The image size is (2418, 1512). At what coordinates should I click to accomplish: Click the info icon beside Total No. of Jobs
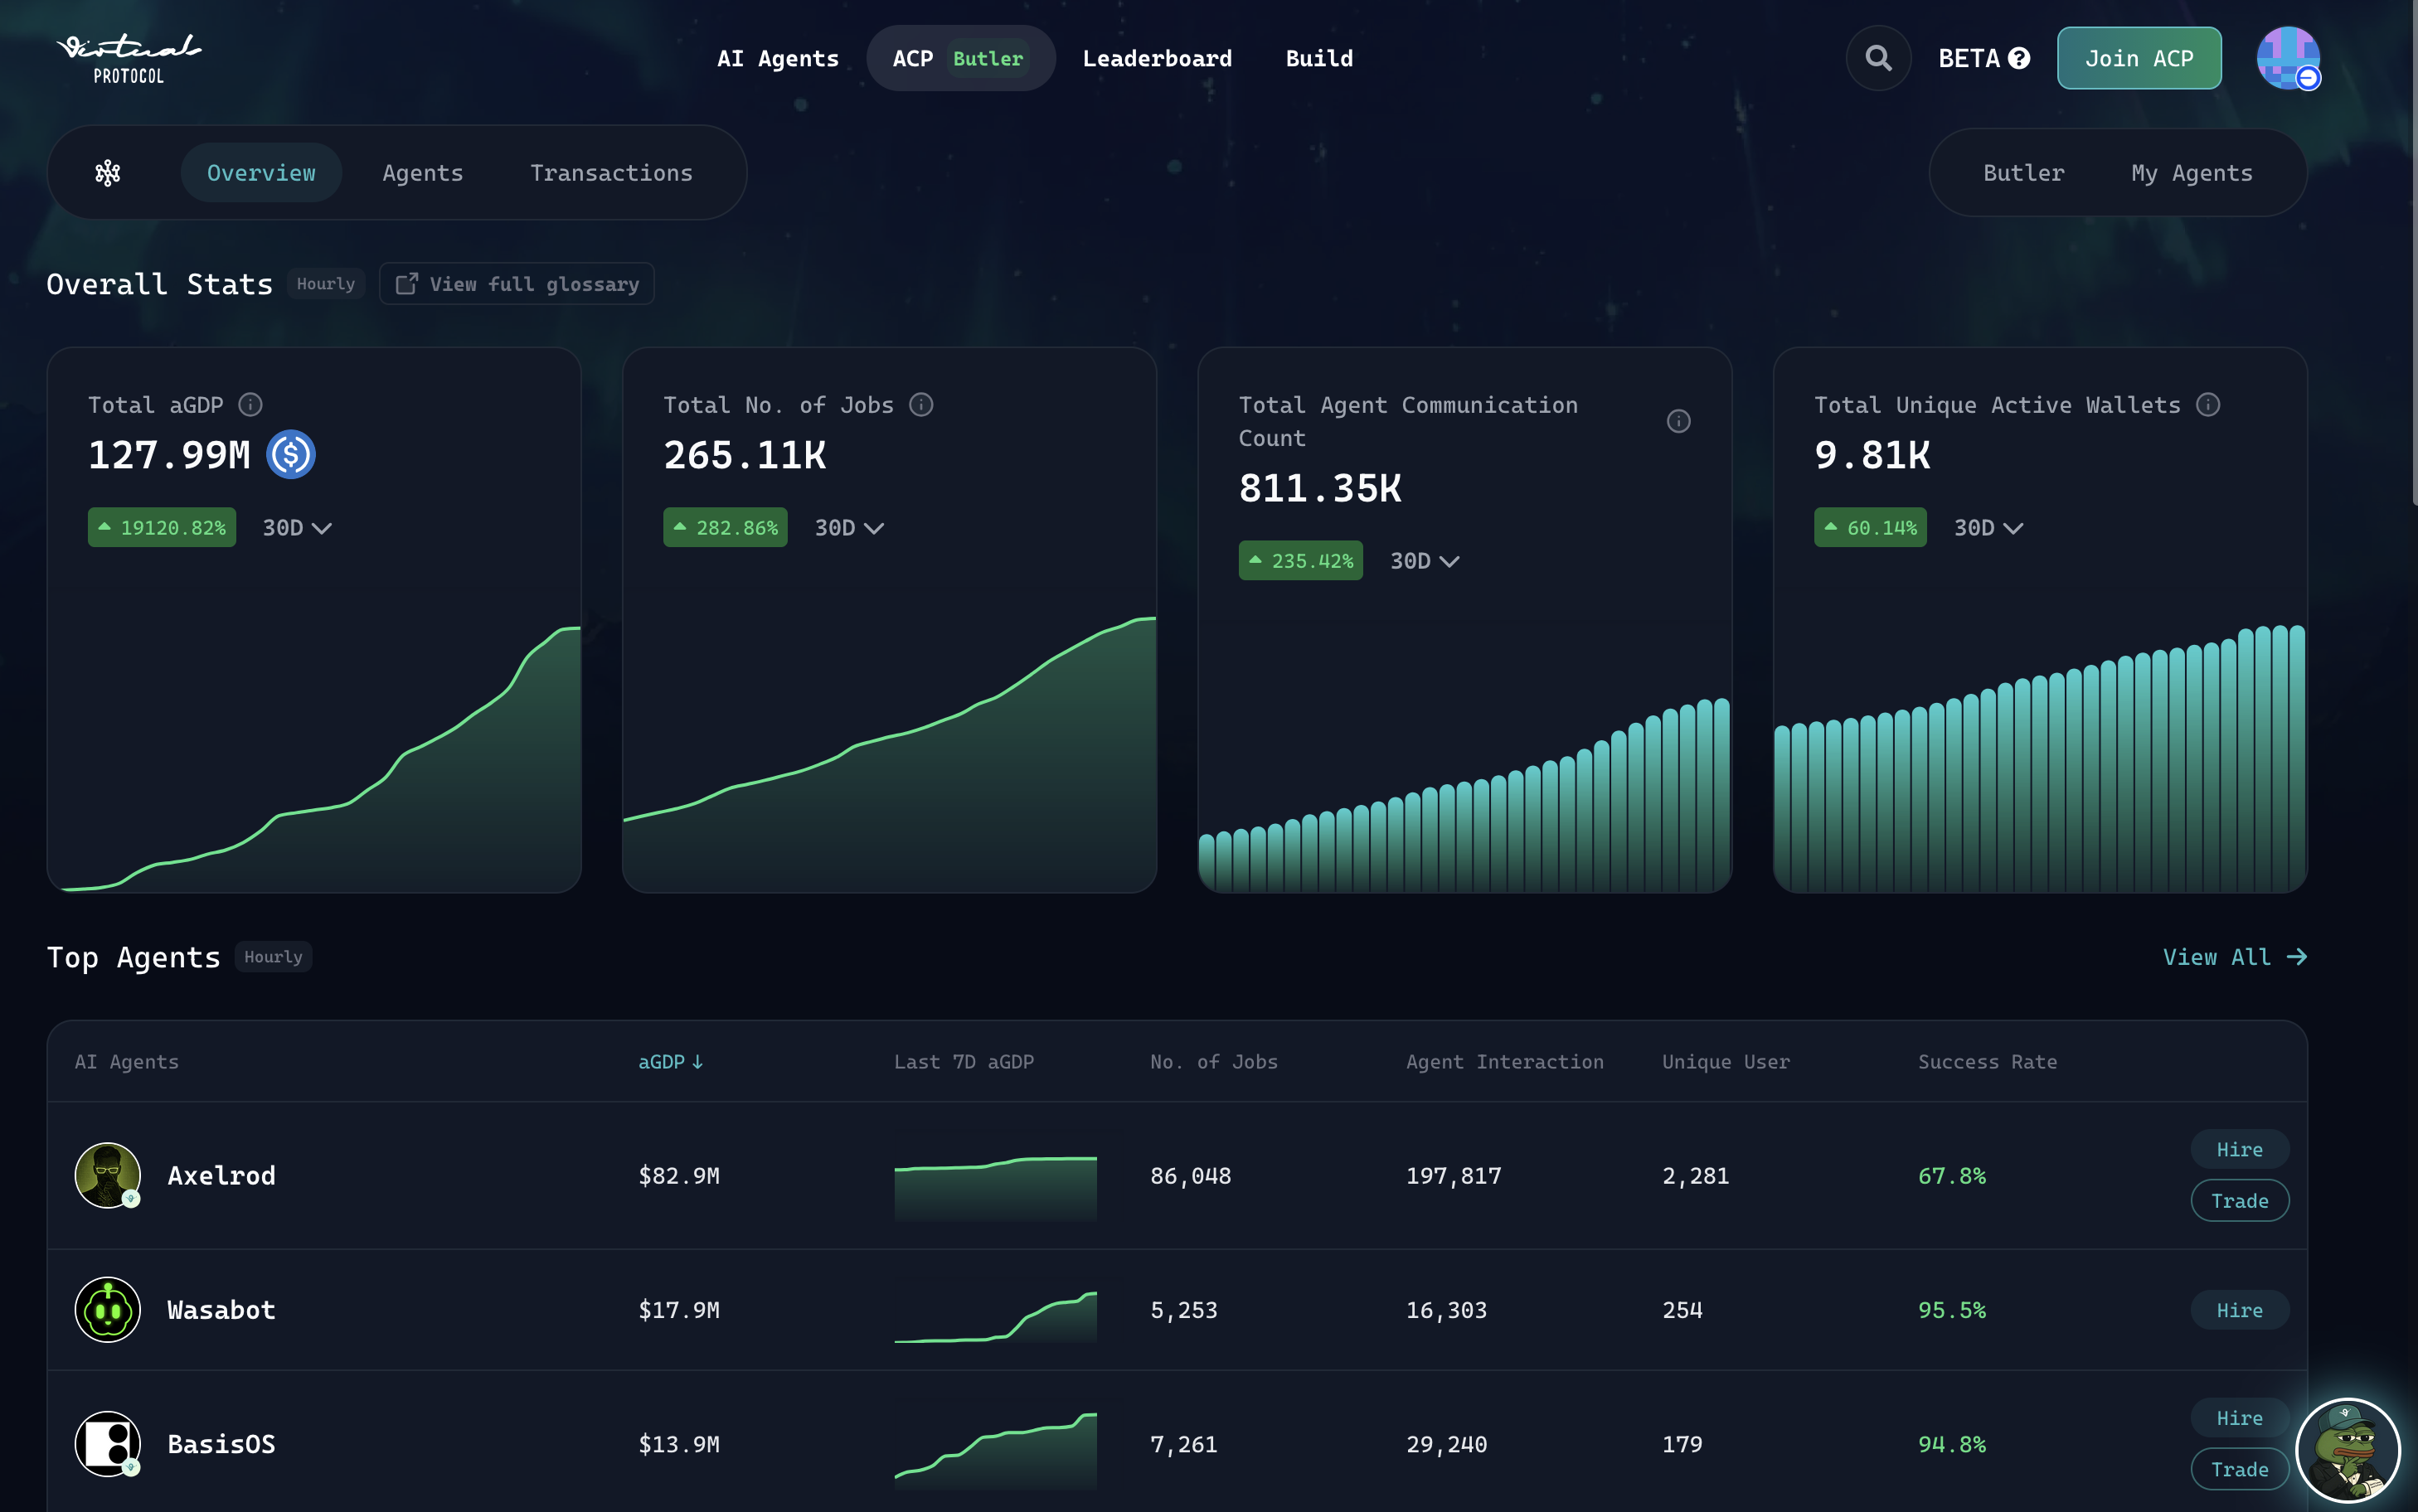(921, 404)
